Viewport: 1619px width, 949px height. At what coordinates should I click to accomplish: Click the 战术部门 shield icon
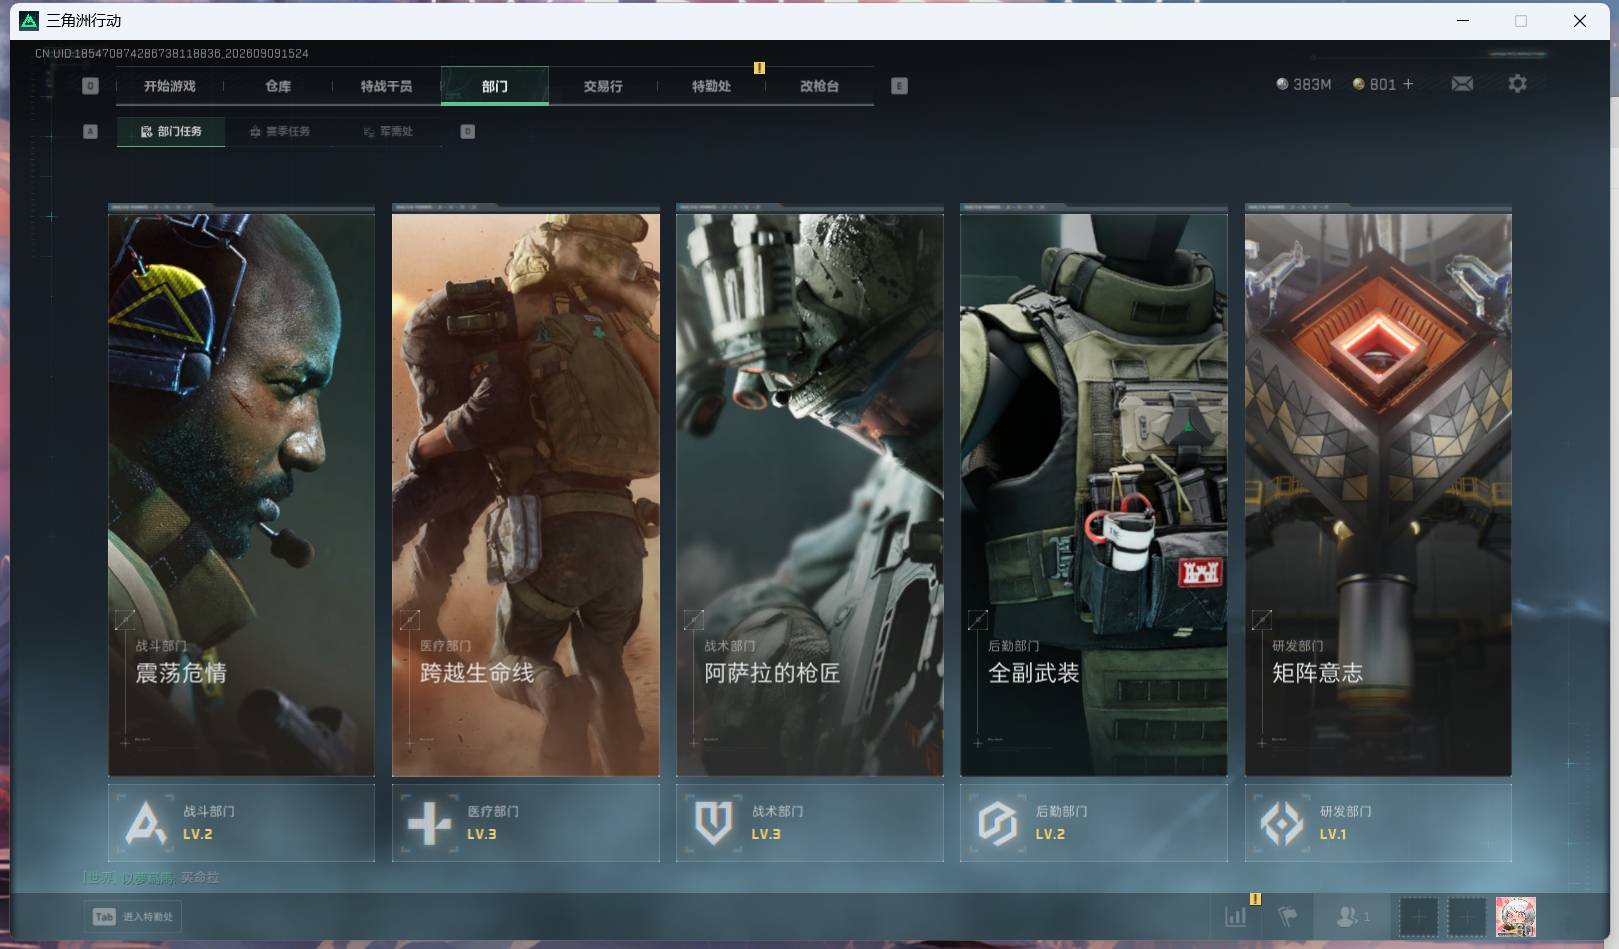tap(714, 824)
